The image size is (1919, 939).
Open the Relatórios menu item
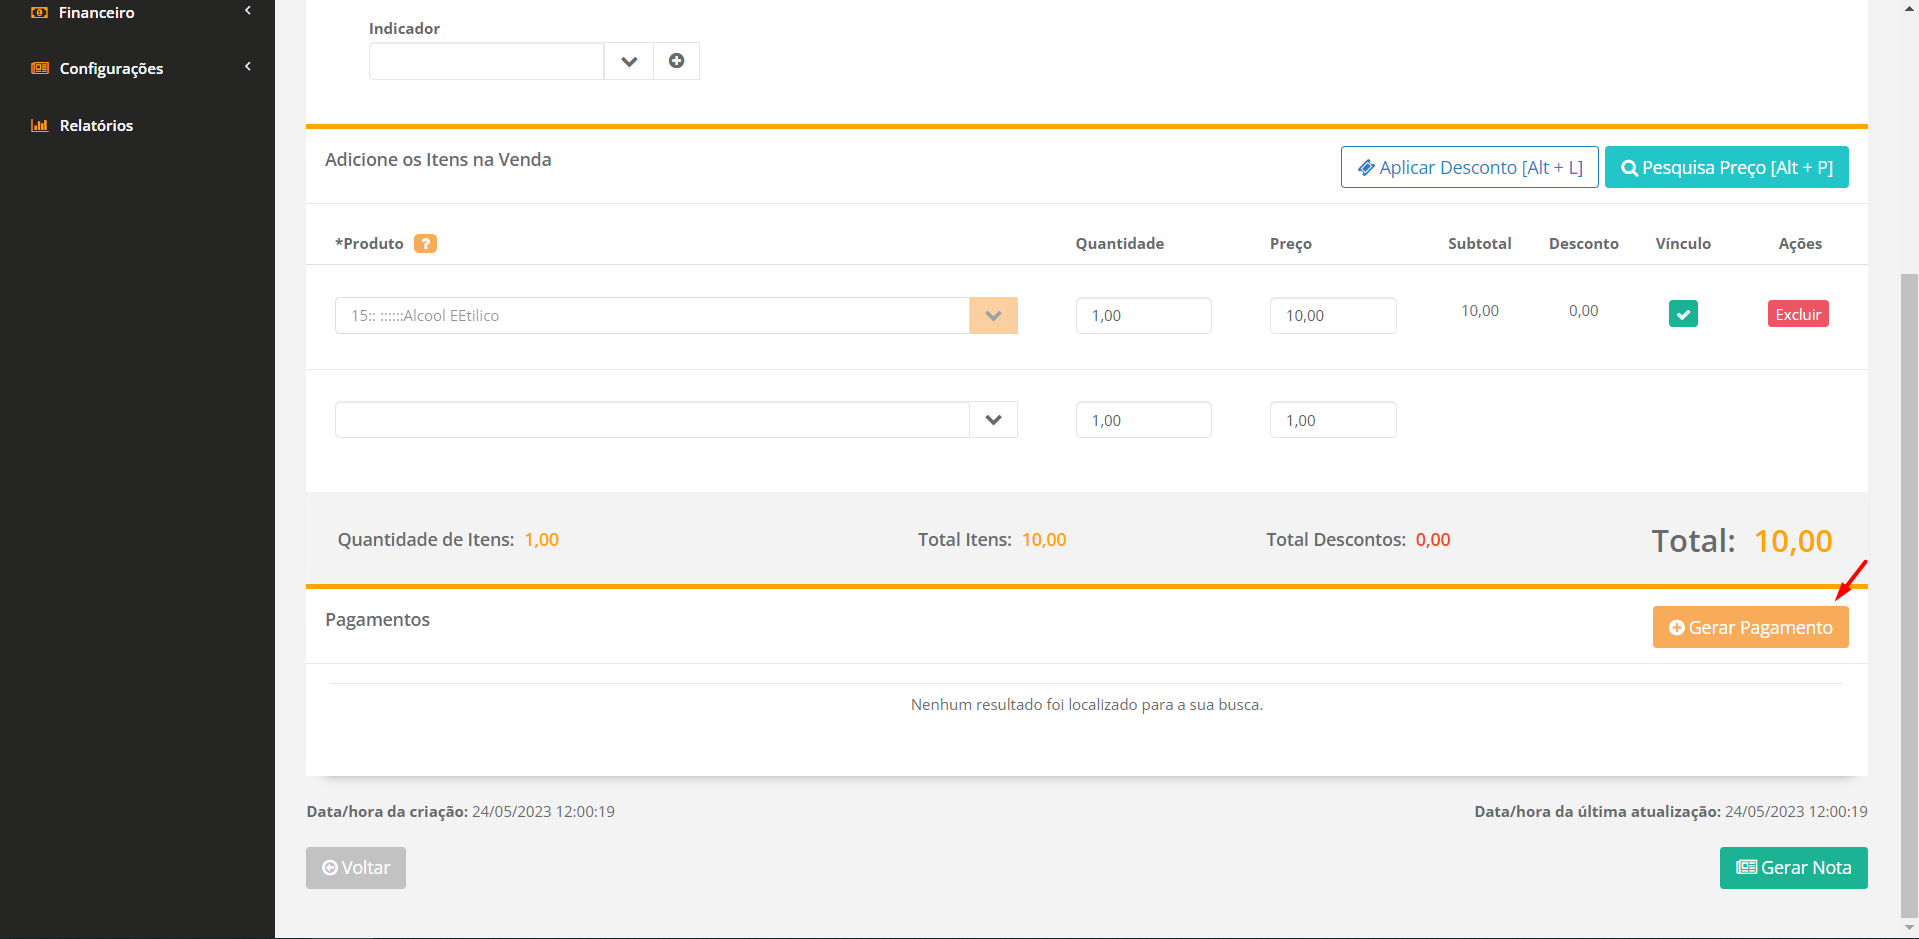point(96,125)
